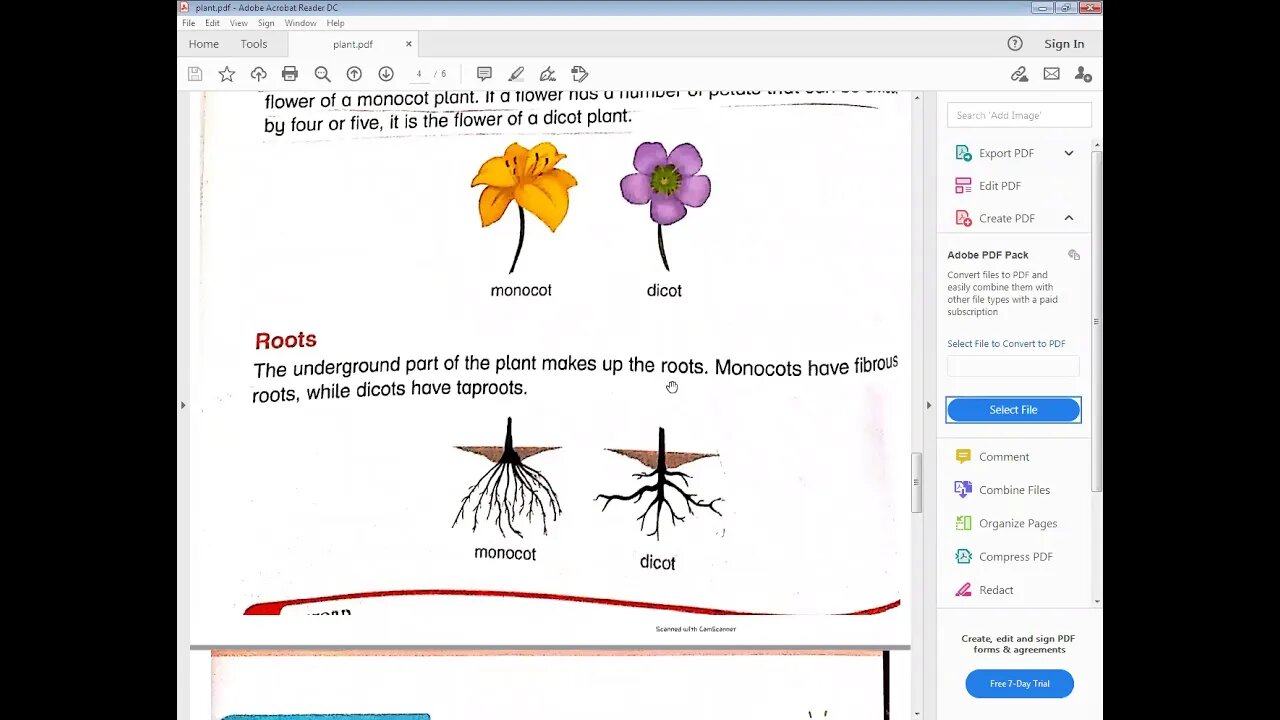The height and width of the screenshot is (720, 1280).
Task: Click the Create PDF tool icon
Action: pyautogui.click(x=963, y=218)
